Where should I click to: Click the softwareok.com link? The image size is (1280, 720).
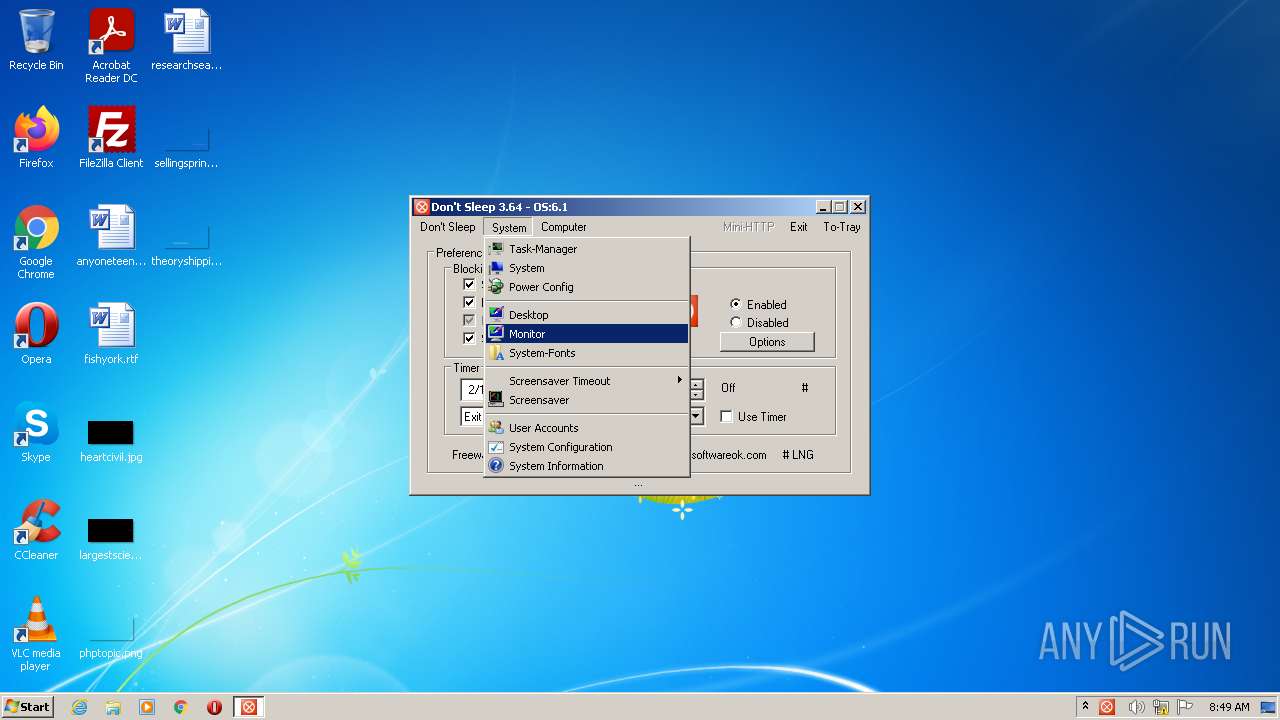728,455
